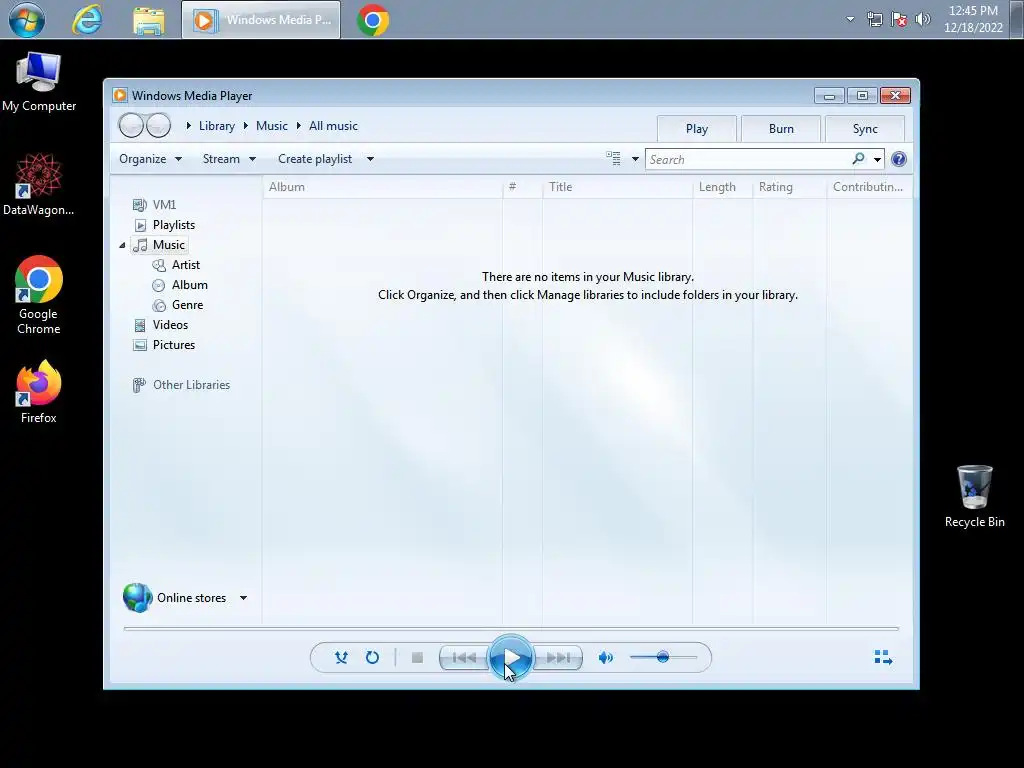Sort by the Length column header

pyautogui.click(x=722, y=187)
